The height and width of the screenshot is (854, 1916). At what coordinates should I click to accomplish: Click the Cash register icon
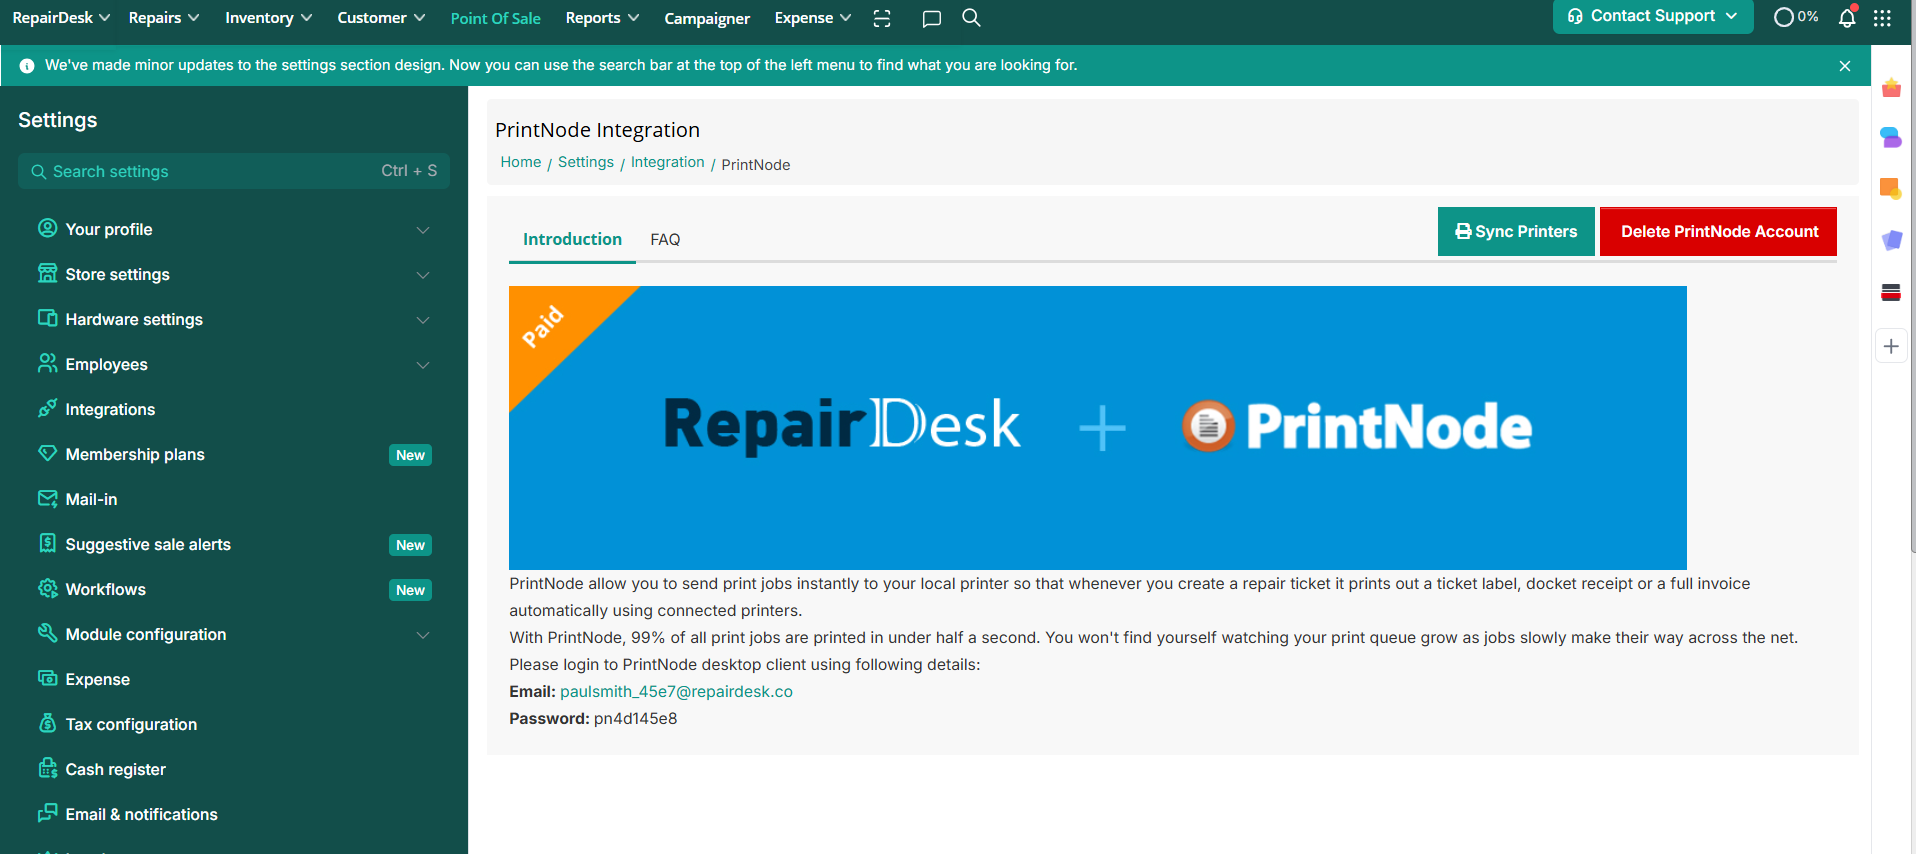coord(47,768)
